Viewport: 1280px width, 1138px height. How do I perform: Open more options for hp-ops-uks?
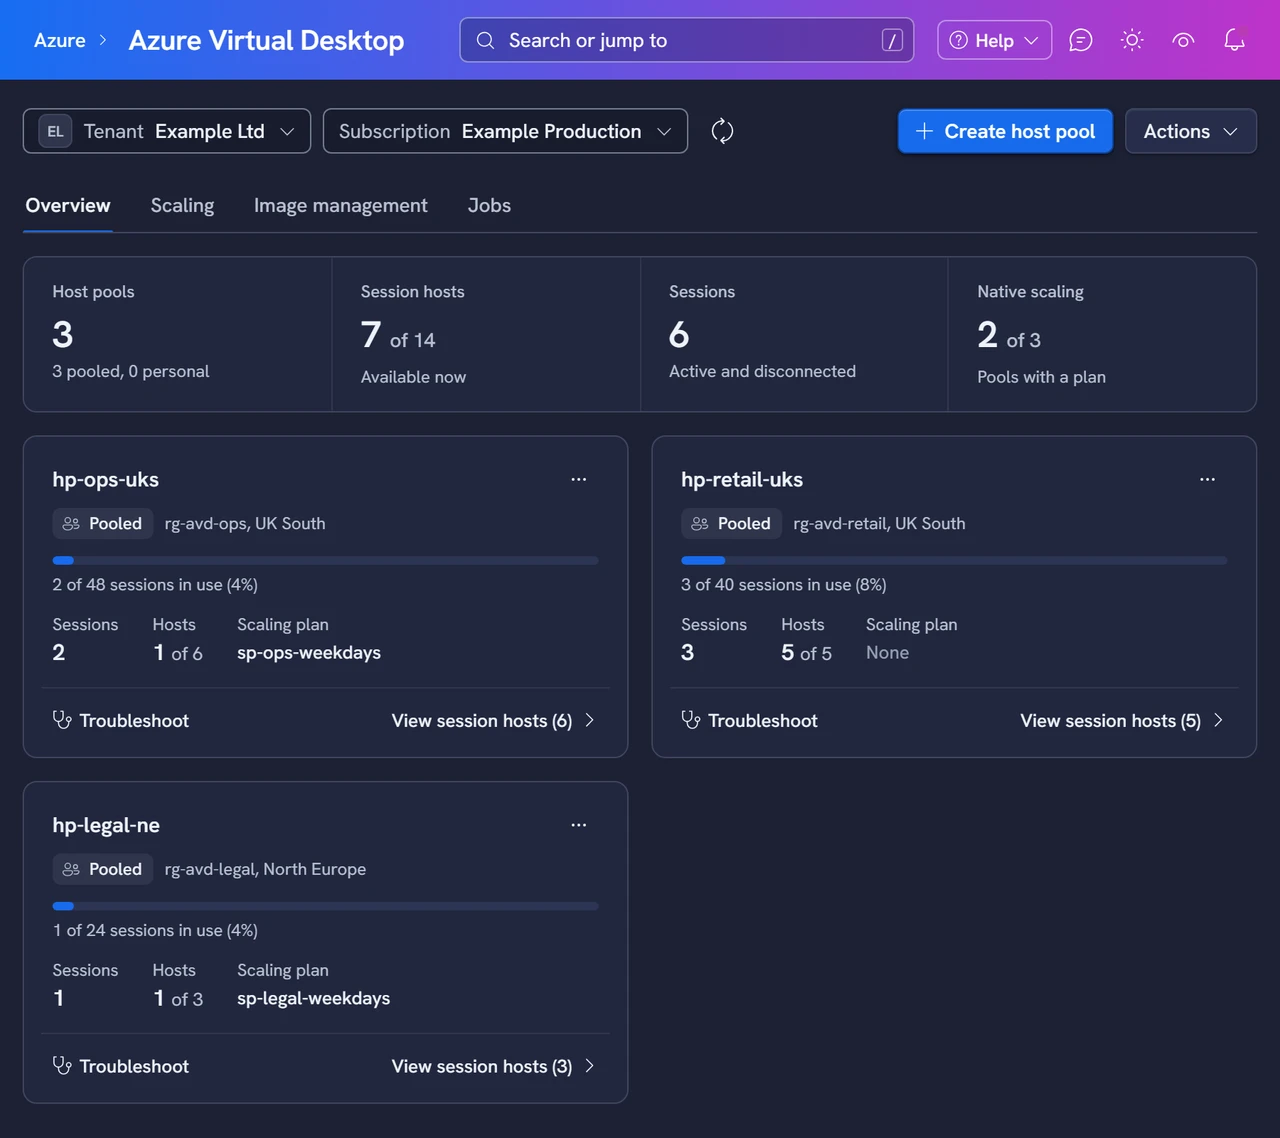click(579, 479)
